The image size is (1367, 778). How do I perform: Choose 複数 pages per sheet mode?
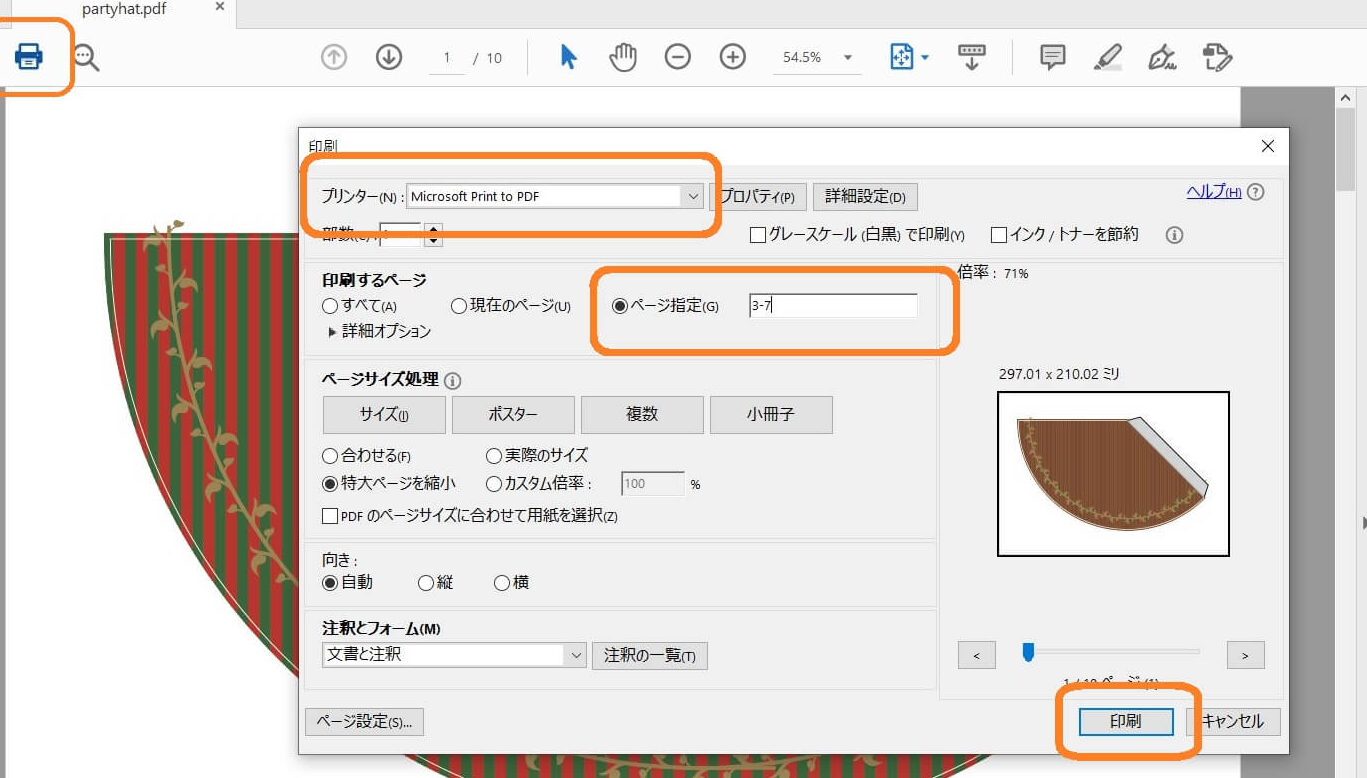tap(642, 415)
